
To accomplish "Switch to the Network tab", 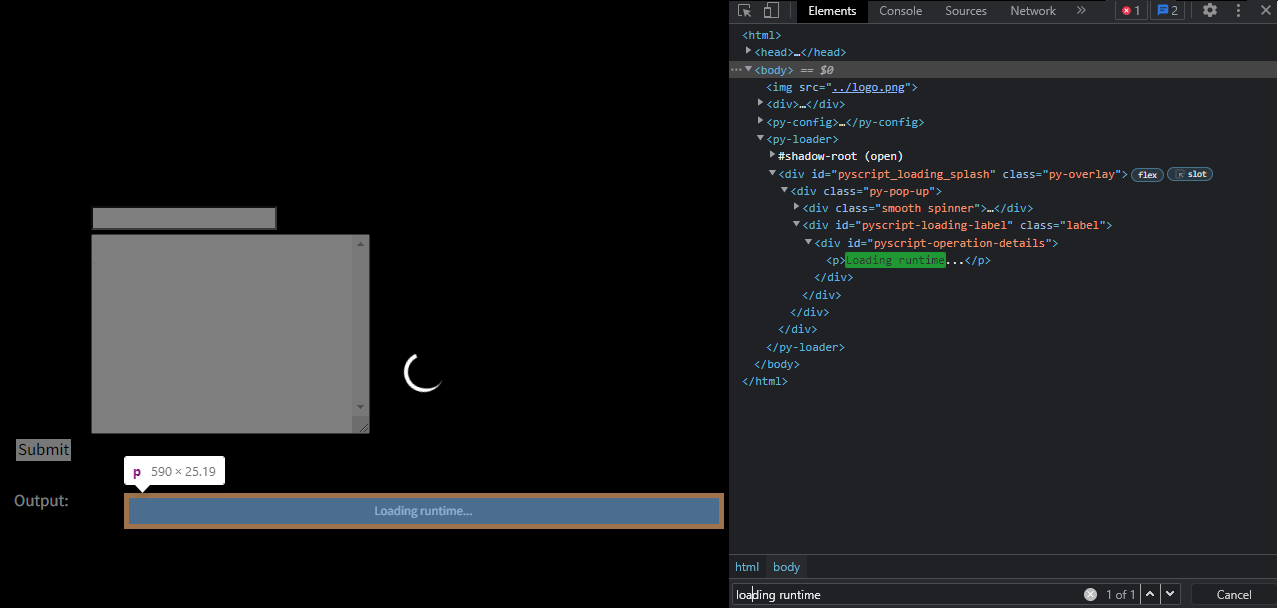I will tap(1033, 11).
